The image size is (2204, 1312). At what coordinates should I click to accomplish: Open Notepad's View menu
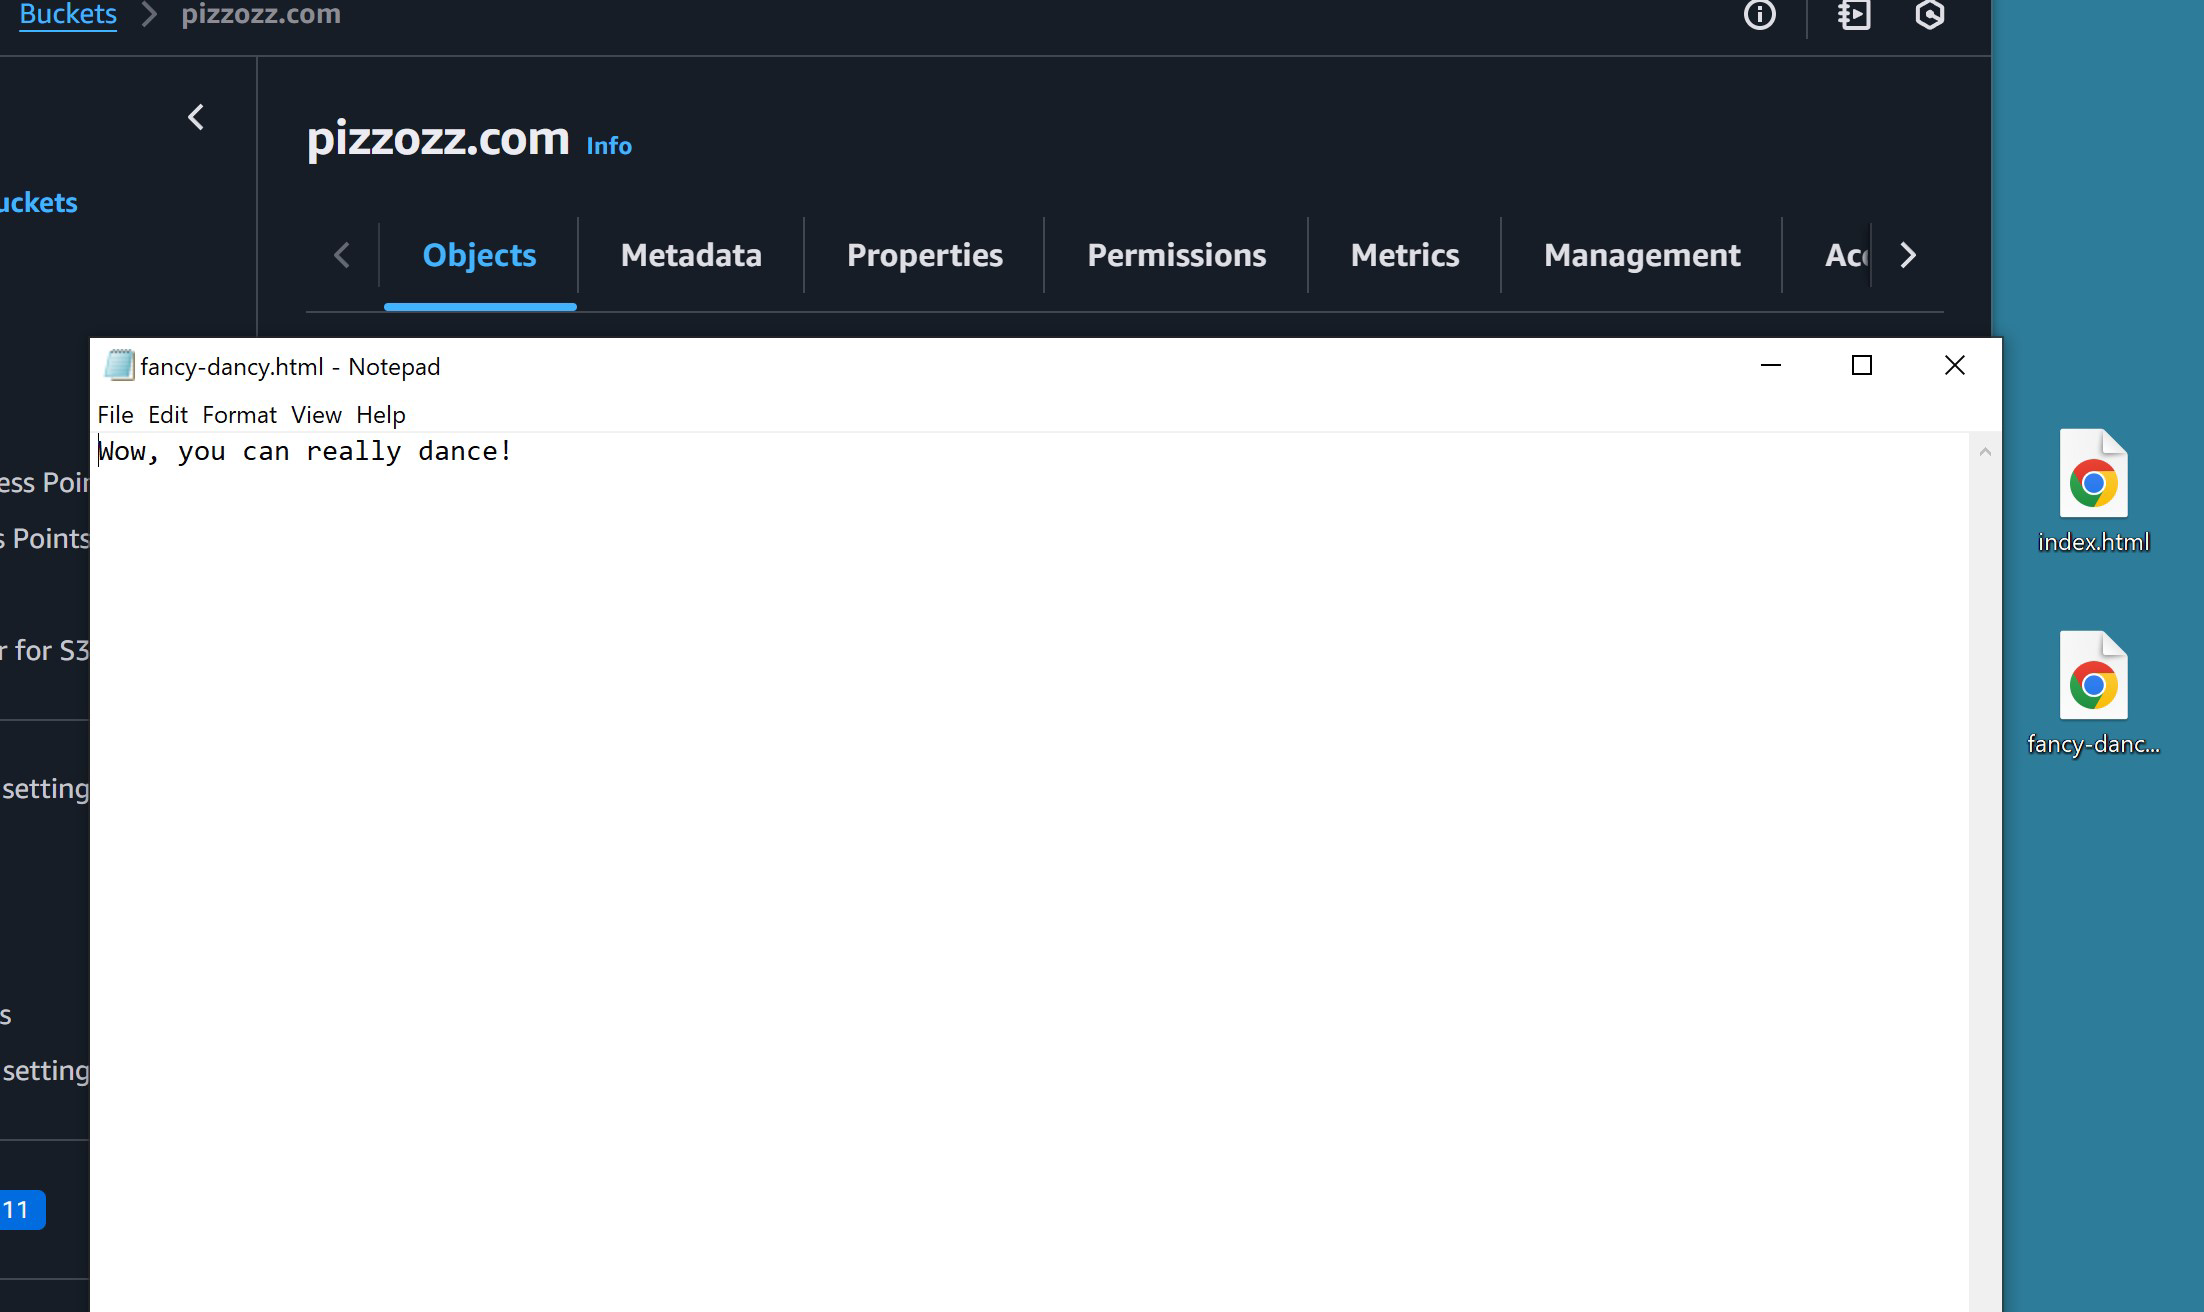316,415
